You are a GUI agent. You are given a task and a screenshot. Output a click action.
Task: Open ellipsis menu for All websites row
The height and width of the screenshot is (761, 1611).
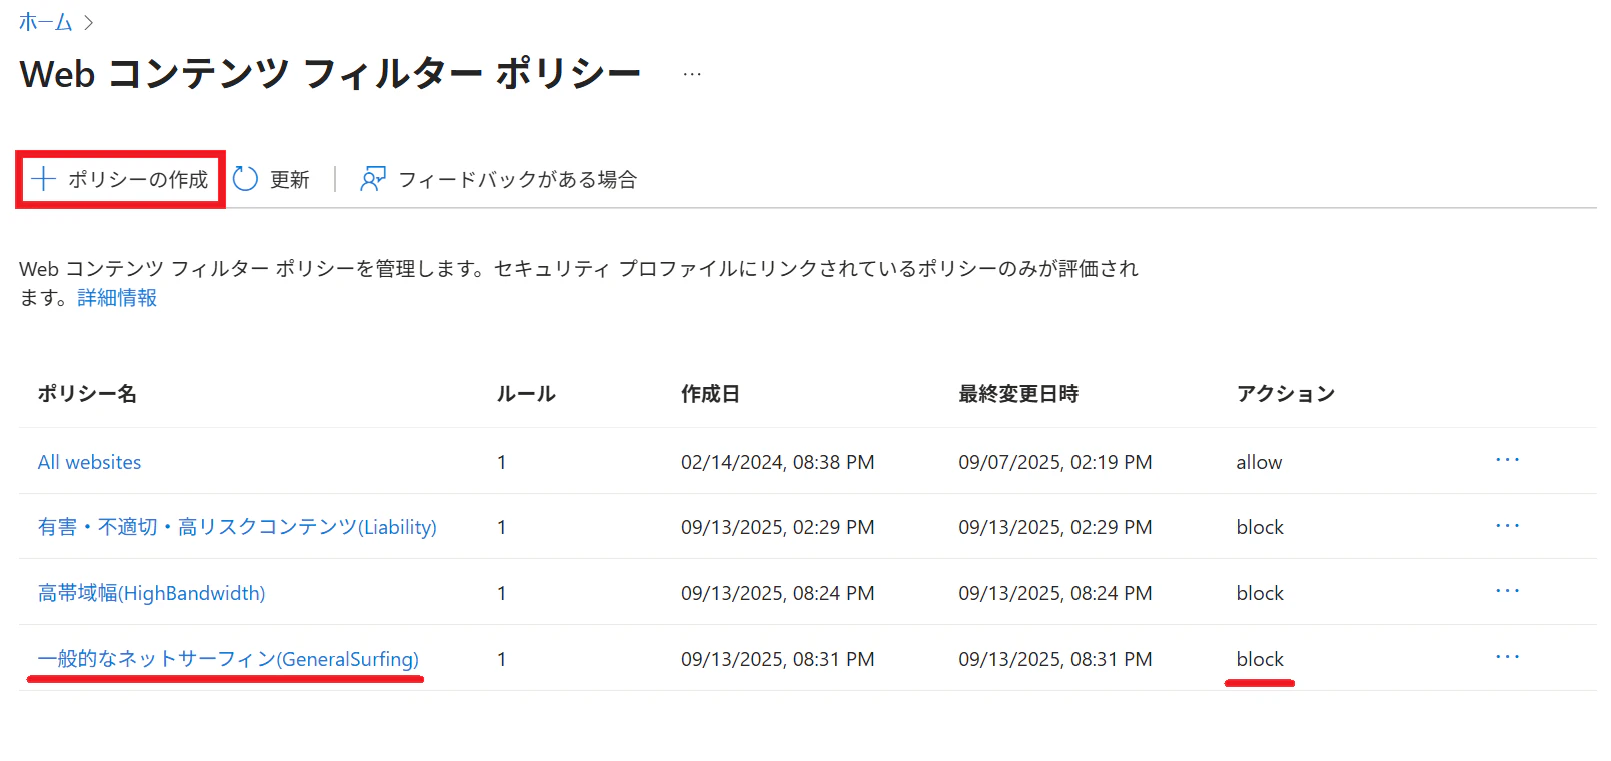point(1507,460)
